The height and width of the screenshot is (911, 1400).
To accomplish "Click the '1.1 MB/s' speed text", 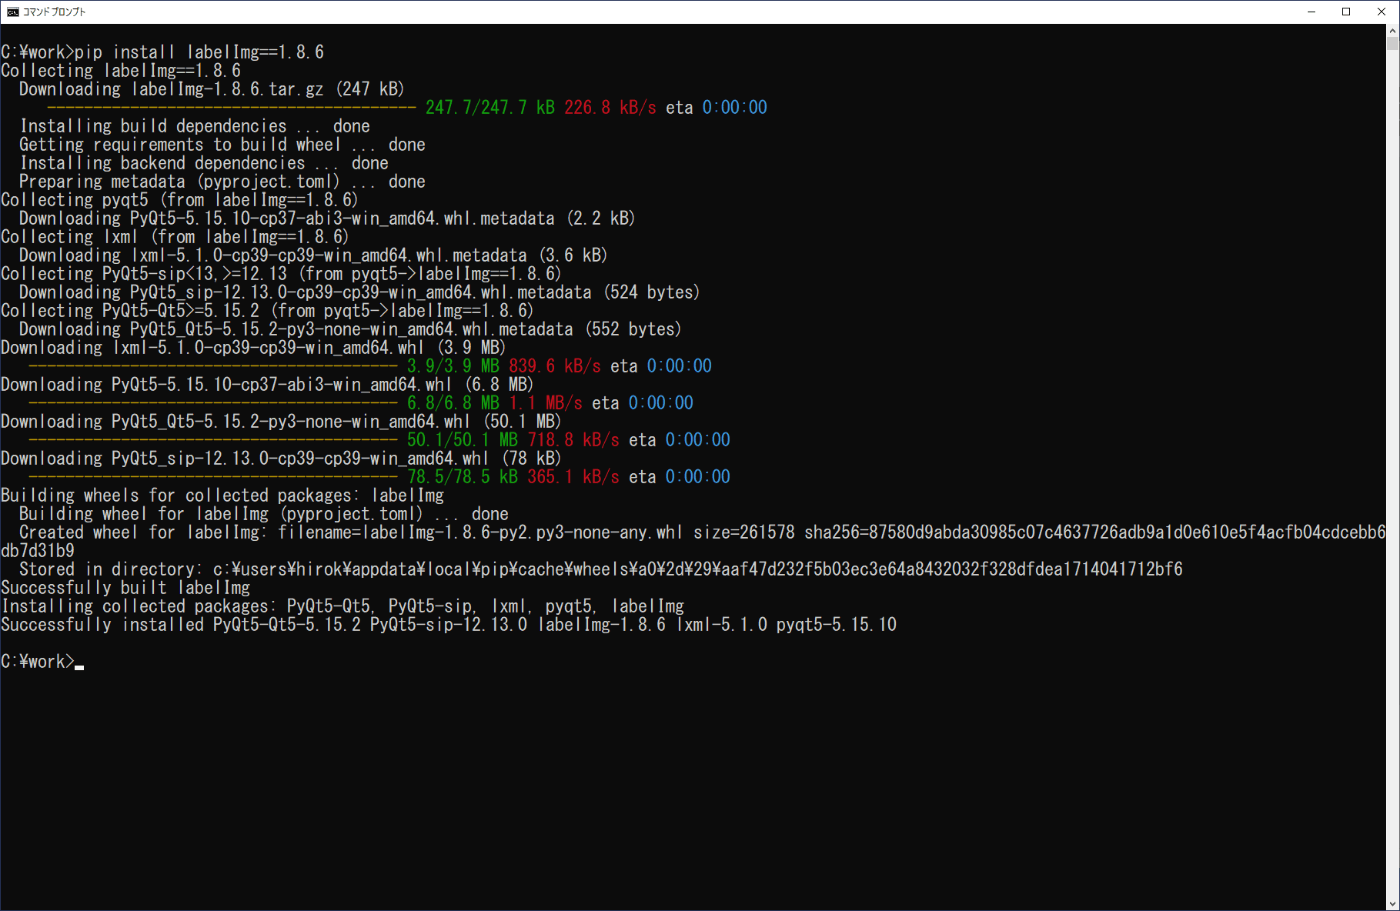I will click(546, 403).
